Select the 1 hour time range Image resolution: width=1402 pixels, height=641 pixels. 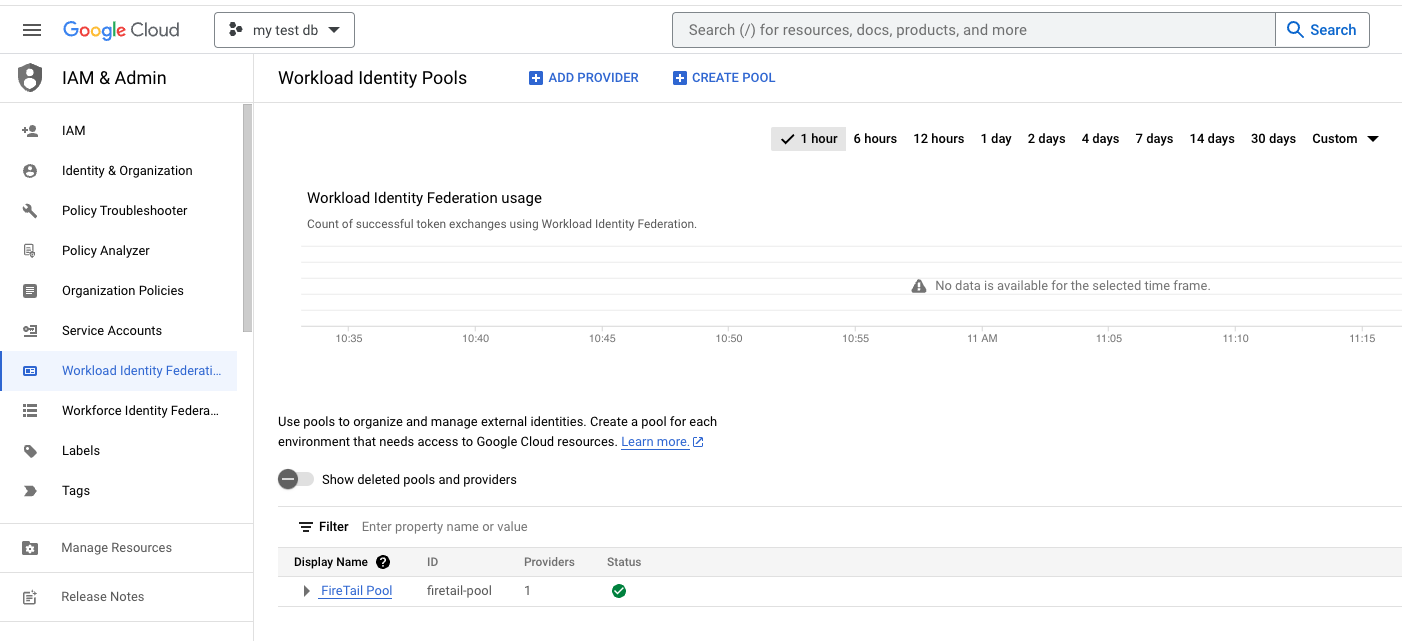coord(808,139)
